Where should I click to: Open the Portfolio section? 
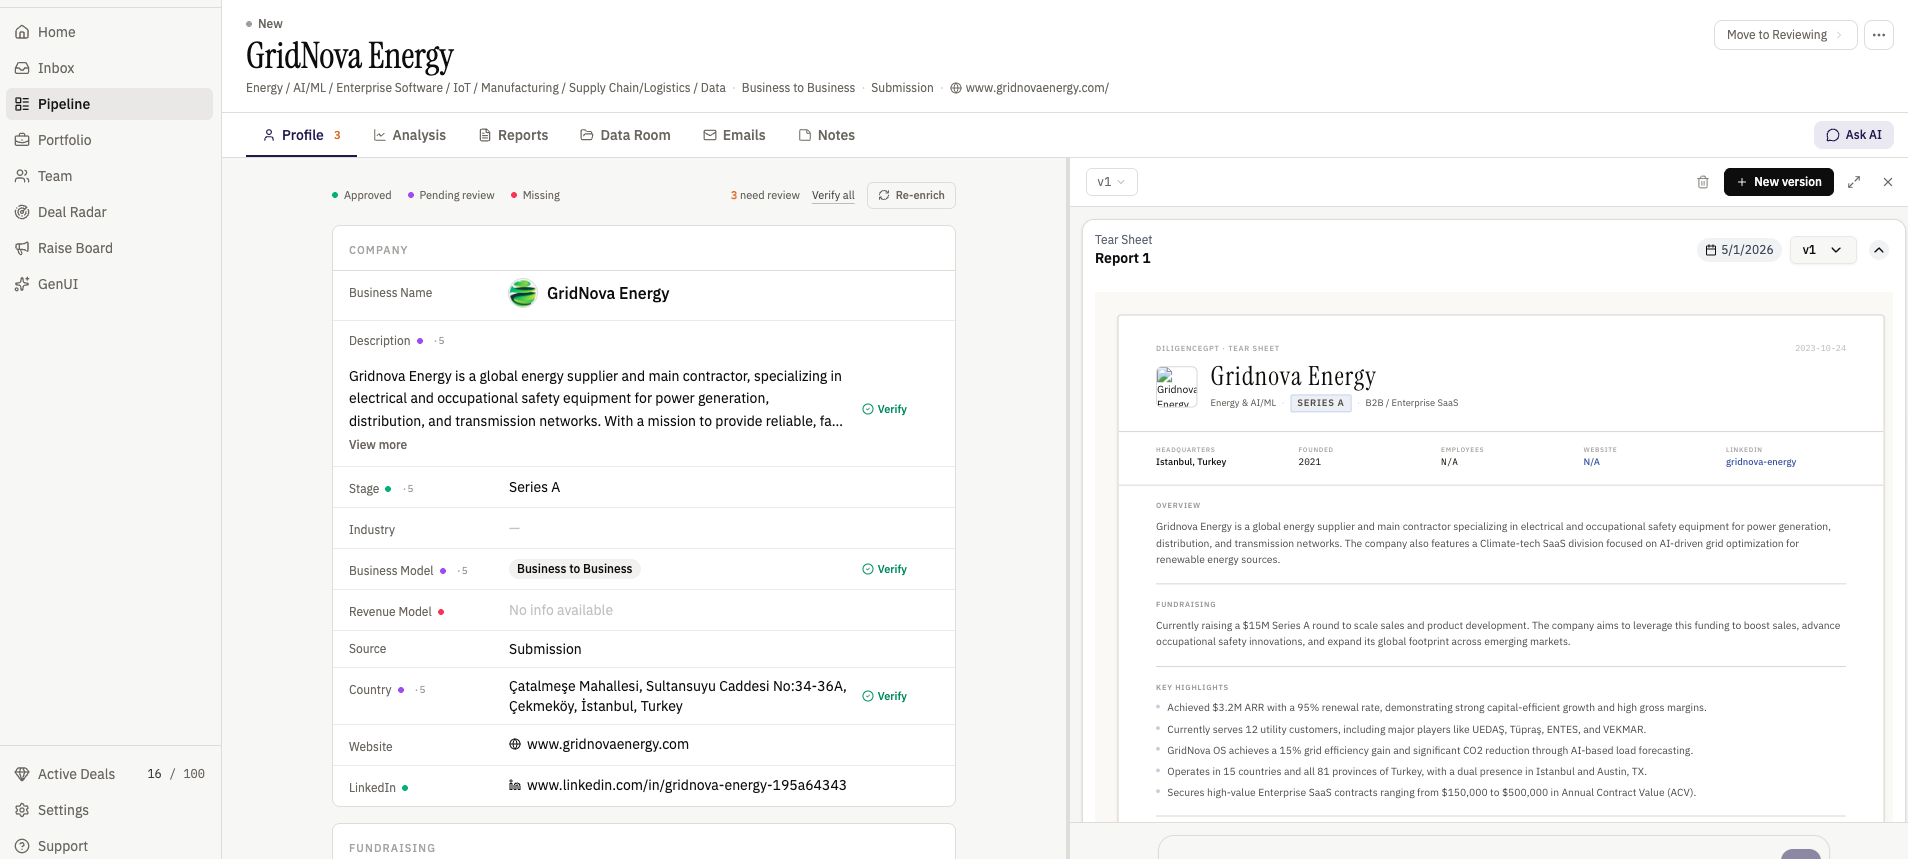[x=109, y=140]
